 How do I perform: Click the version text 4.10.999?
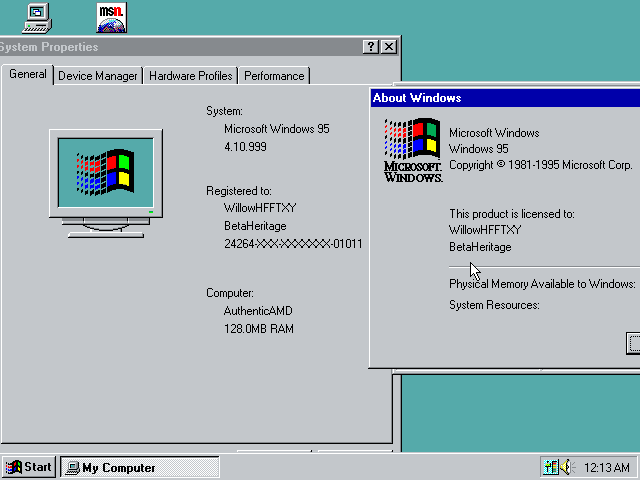pyautogui.click(x=245, y=147)
